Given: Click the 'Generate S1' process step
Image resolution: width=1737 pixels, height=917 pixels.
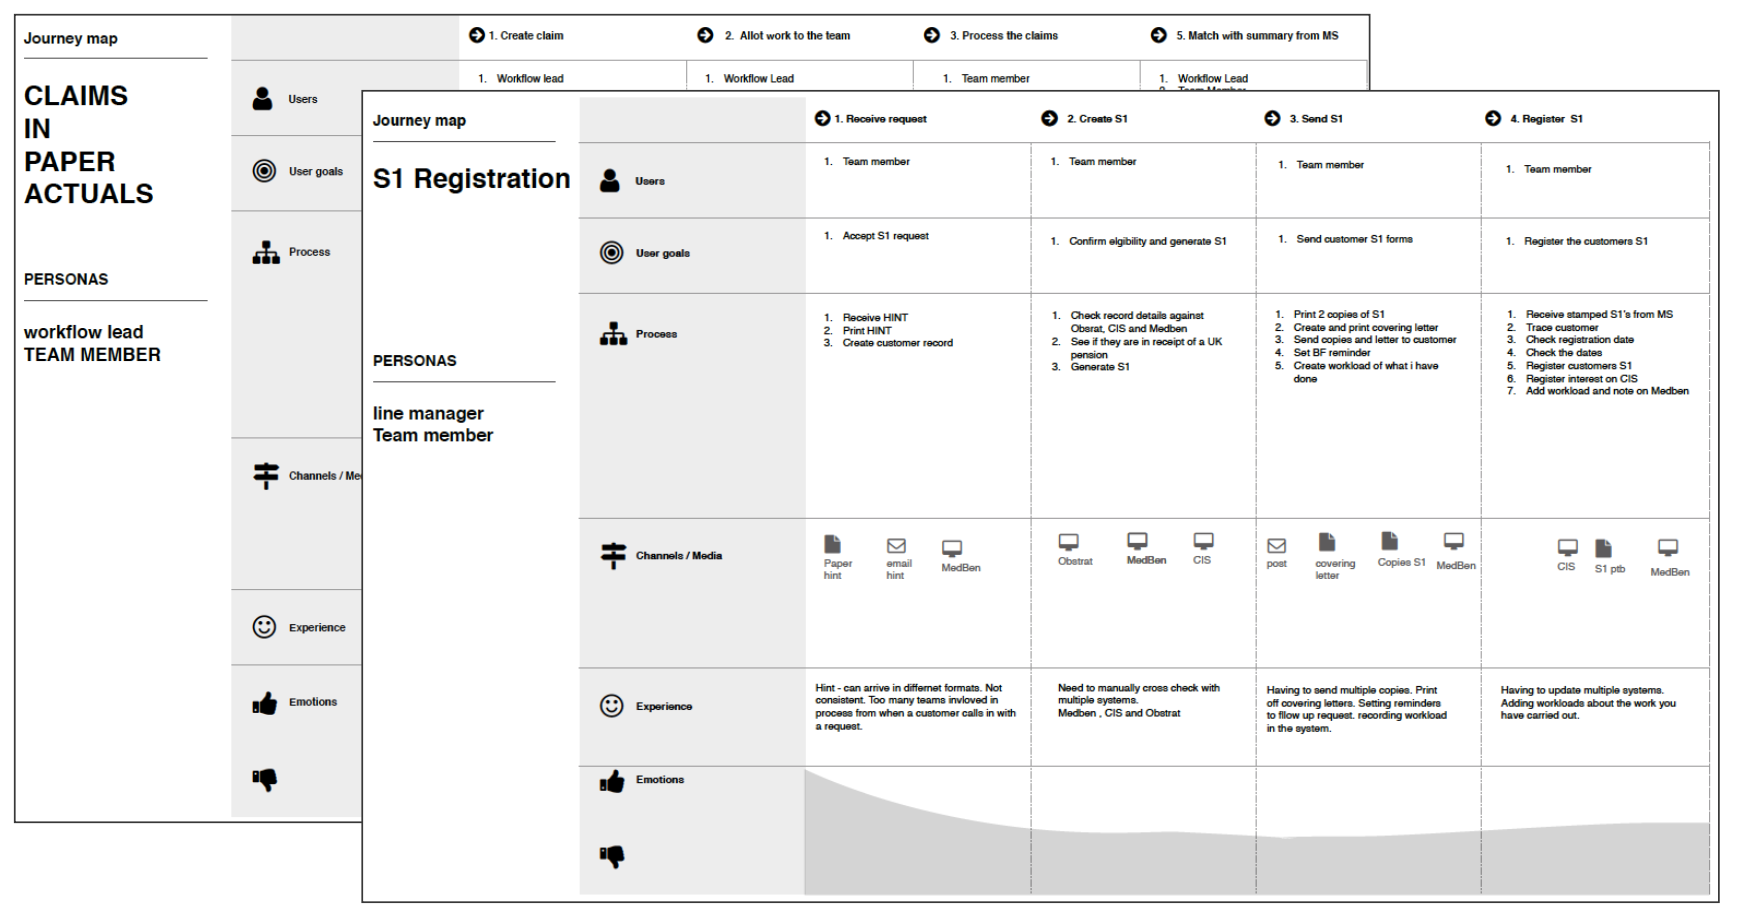Looking at the screenshot, I should pos(1099,367).
